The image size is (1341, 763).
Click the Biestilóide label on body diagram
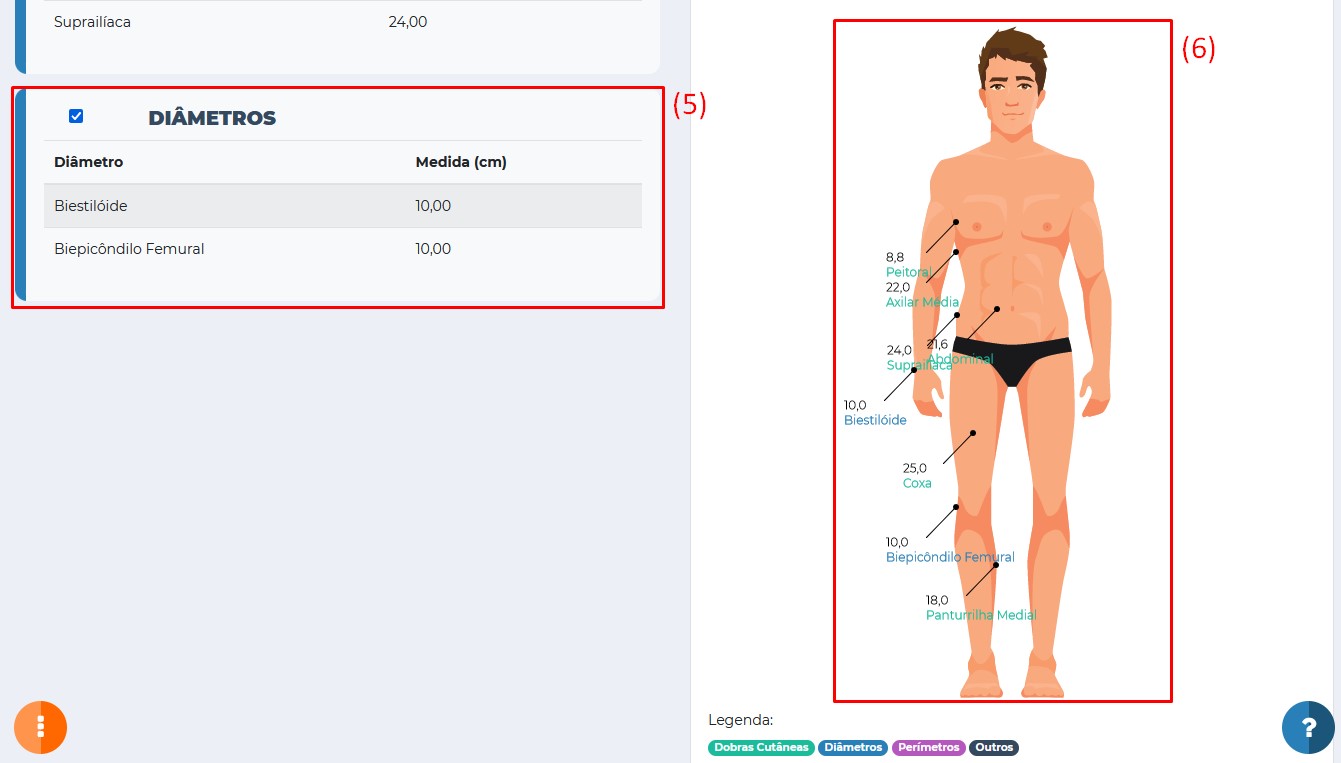tap(875, 420)
